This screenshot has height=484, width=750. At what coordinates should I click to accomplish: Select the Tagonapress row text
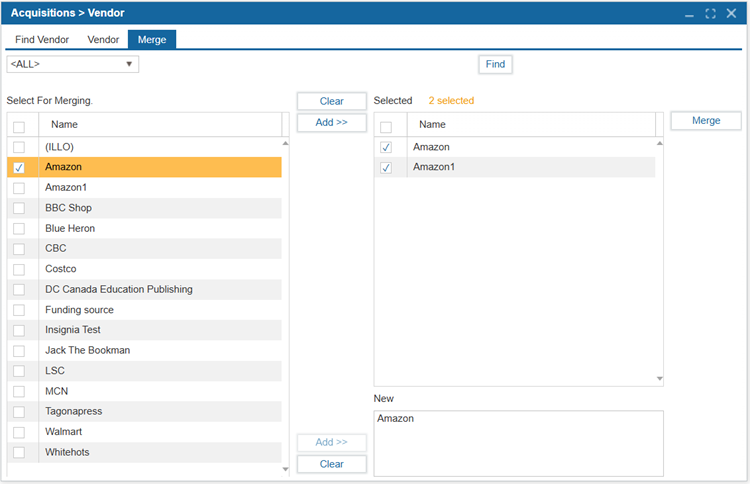(x=74, y=411)
